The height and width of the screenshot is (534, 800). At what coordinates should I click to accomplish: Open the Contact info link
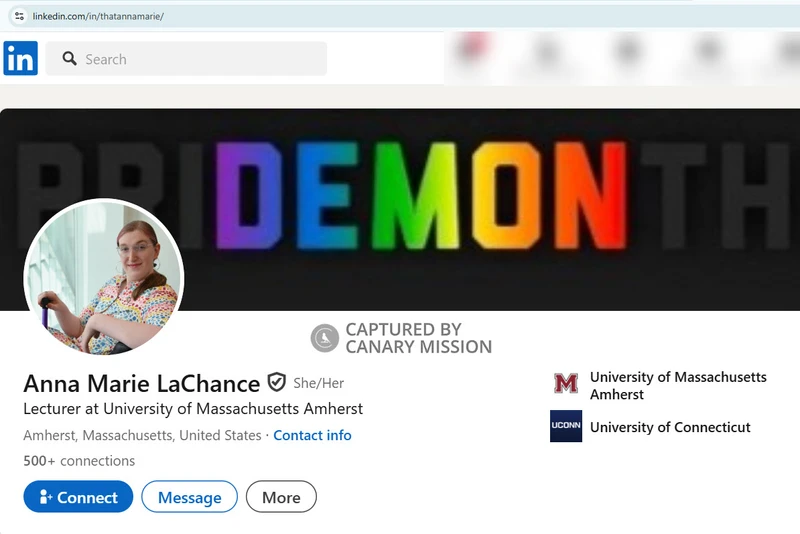tap(312, 436)
